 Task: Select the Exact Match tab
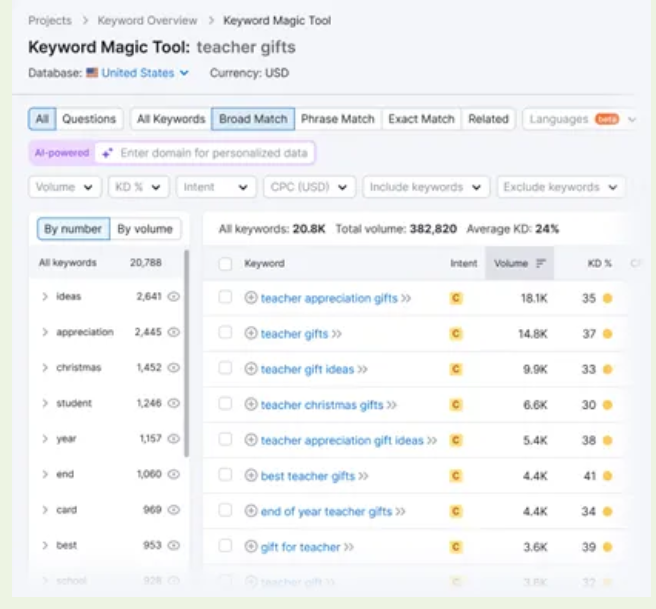pyautogui.click(x=421, y=119)
